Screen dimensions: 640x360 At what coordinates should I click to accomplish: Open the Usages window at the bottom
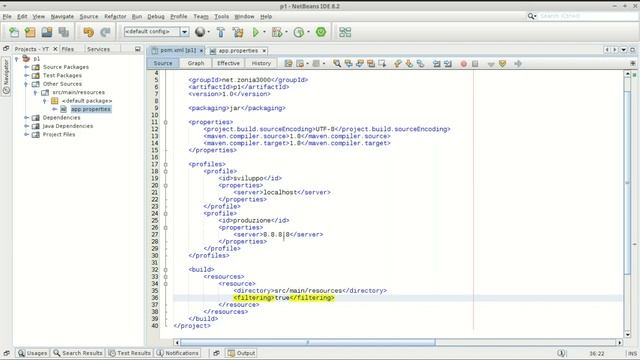tap(33, 353)
